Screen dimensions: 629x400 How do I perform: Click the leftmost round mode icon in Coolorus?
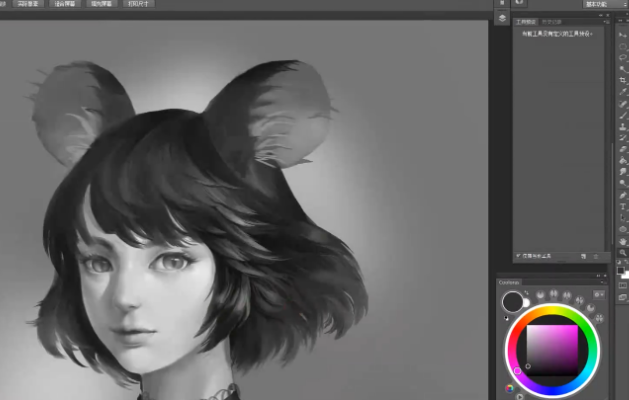[541, 295]
